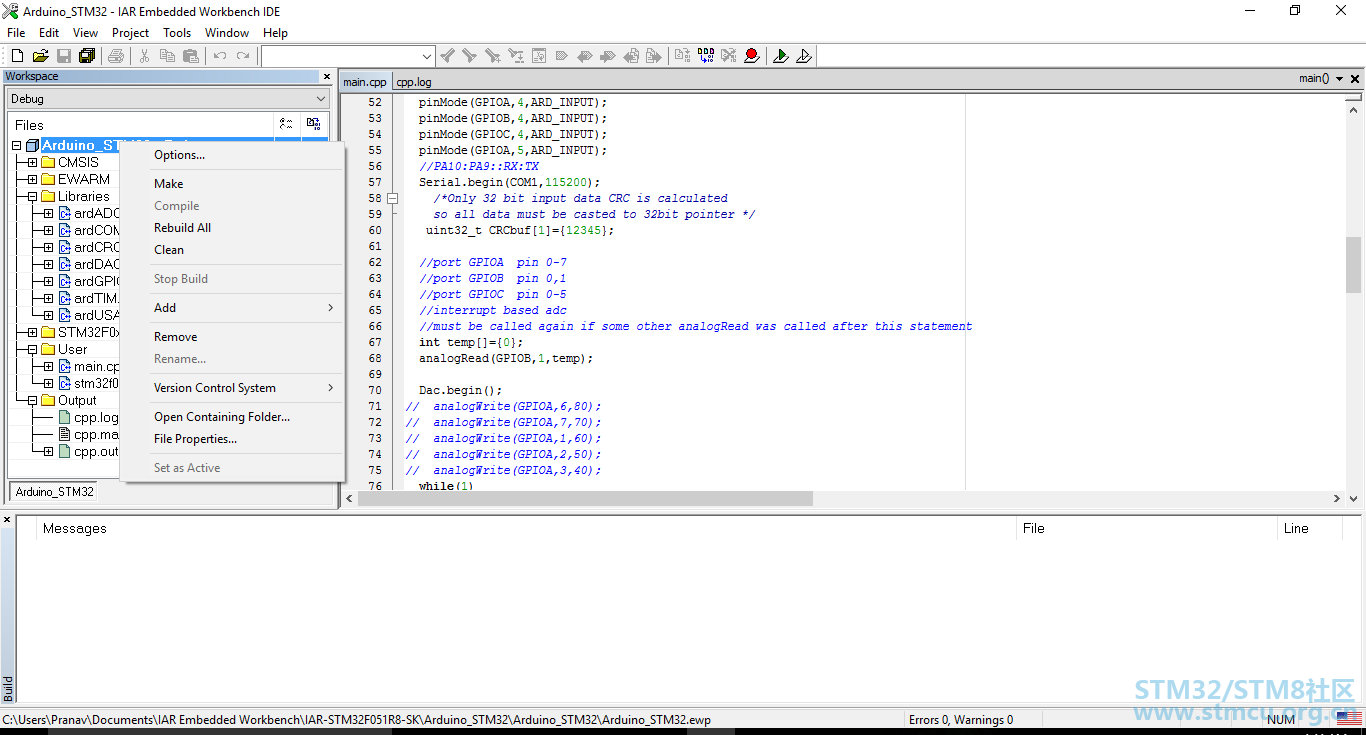
Task: Toggle a bookmark using the toolbar icon
Action: pyautogui.click(x=562, y=56)
